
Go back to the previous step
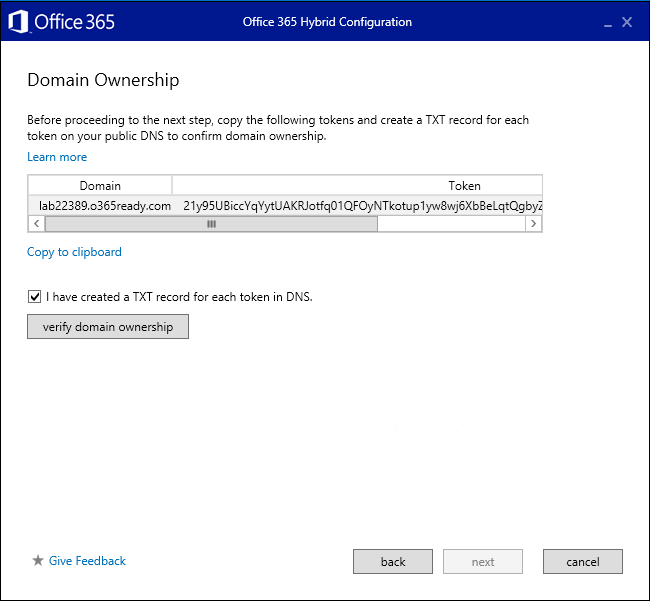pyautogui.click(x=393, y=562)
